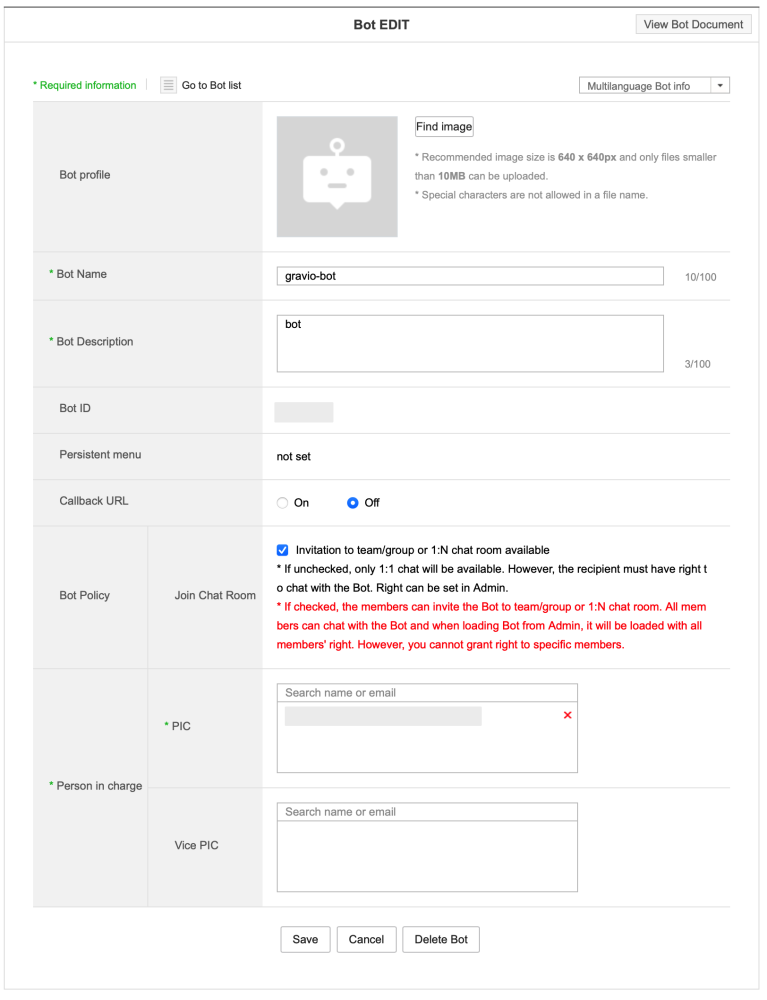Click the Vice PIC search field
This screenshot has width=767, height=1000.
click(x=427, y=811)
